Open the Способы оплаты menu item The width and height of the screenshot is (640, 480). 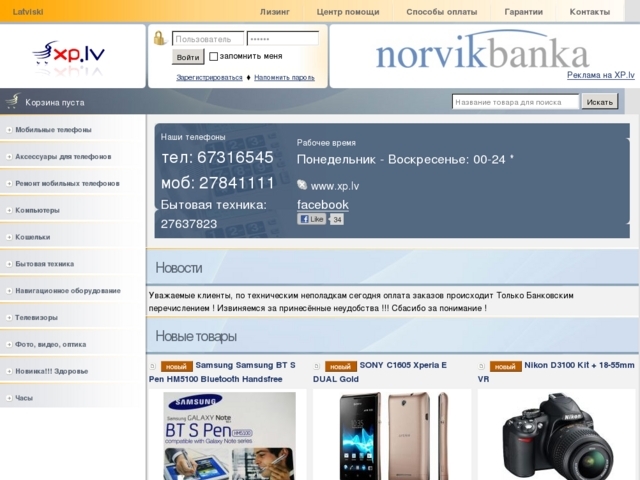(442, 12)
